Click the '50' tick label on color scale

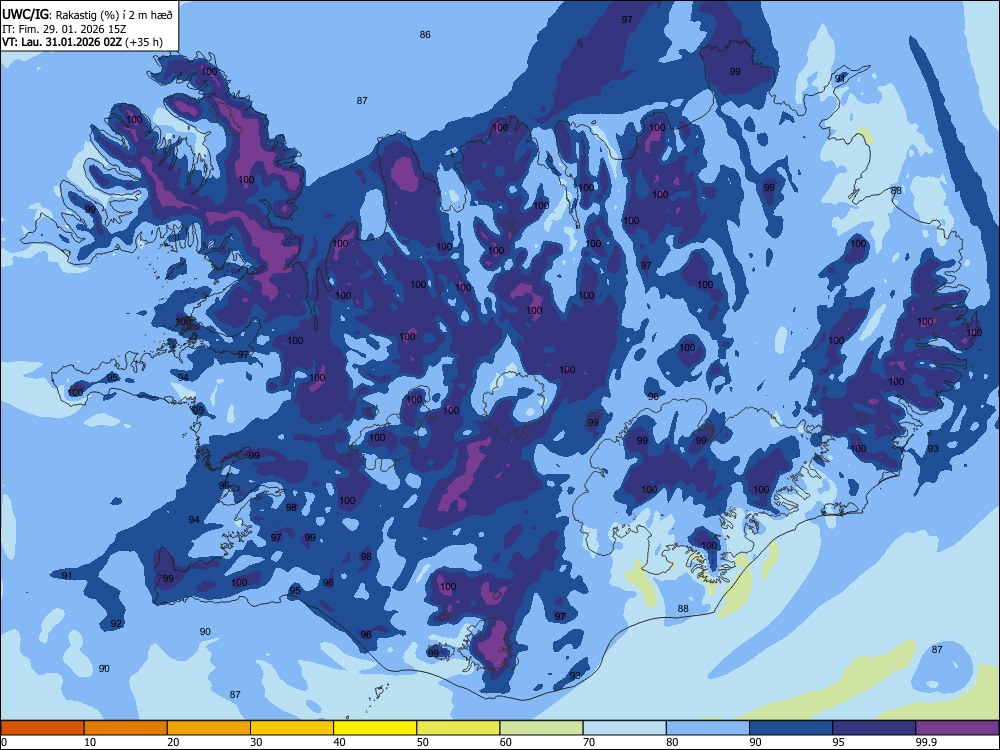click(423, 742)
